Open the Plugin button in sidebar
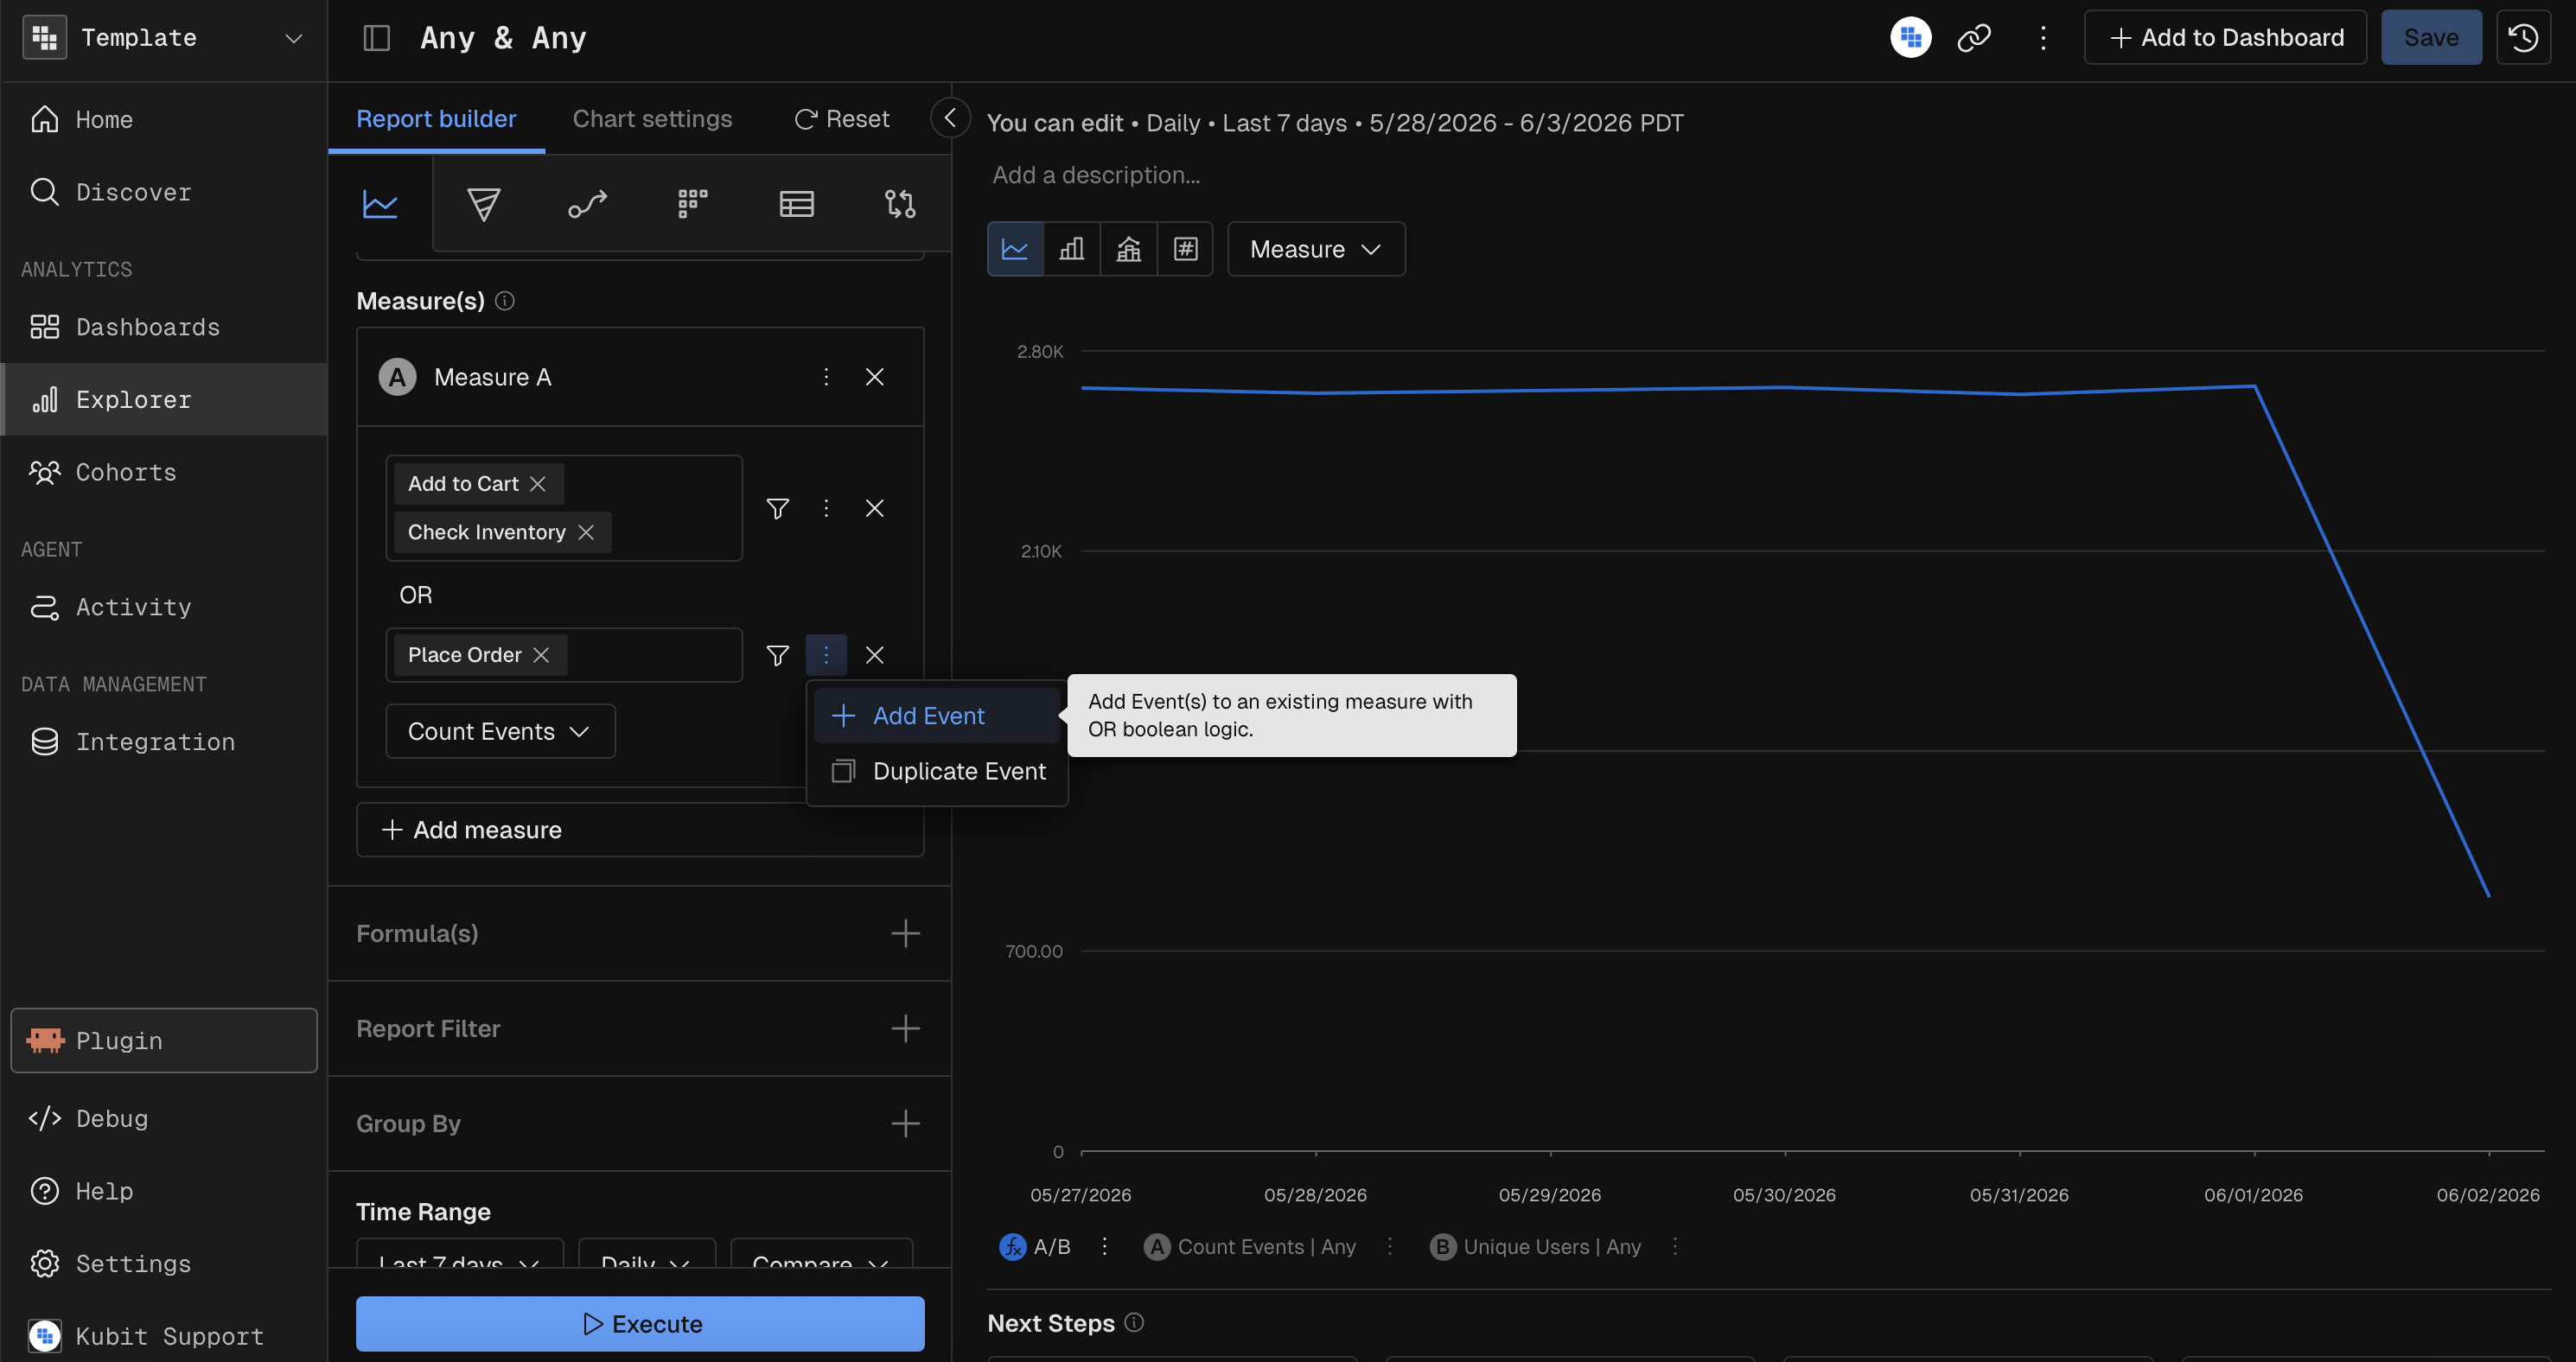The width and height of the screenshot is (2576, 1362). (164, 1040)
